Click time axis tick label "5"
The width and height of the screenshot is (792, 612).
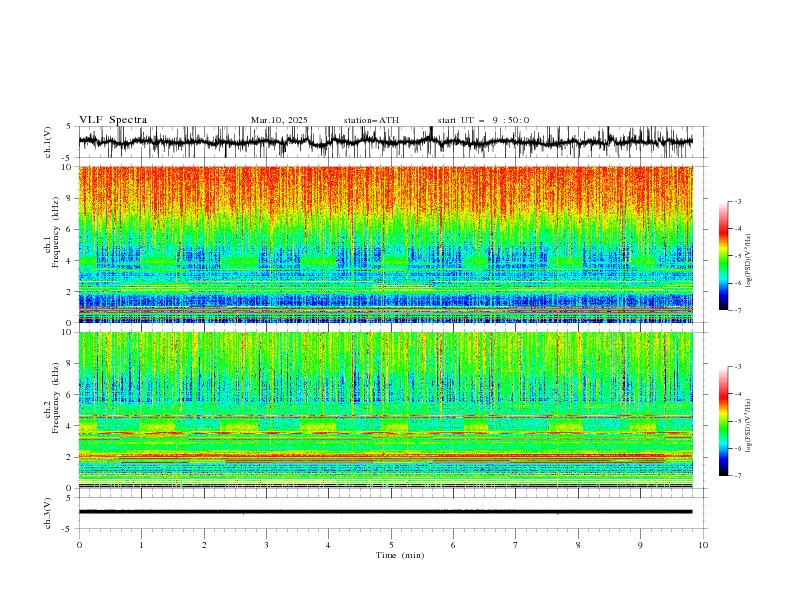[391, 545]
